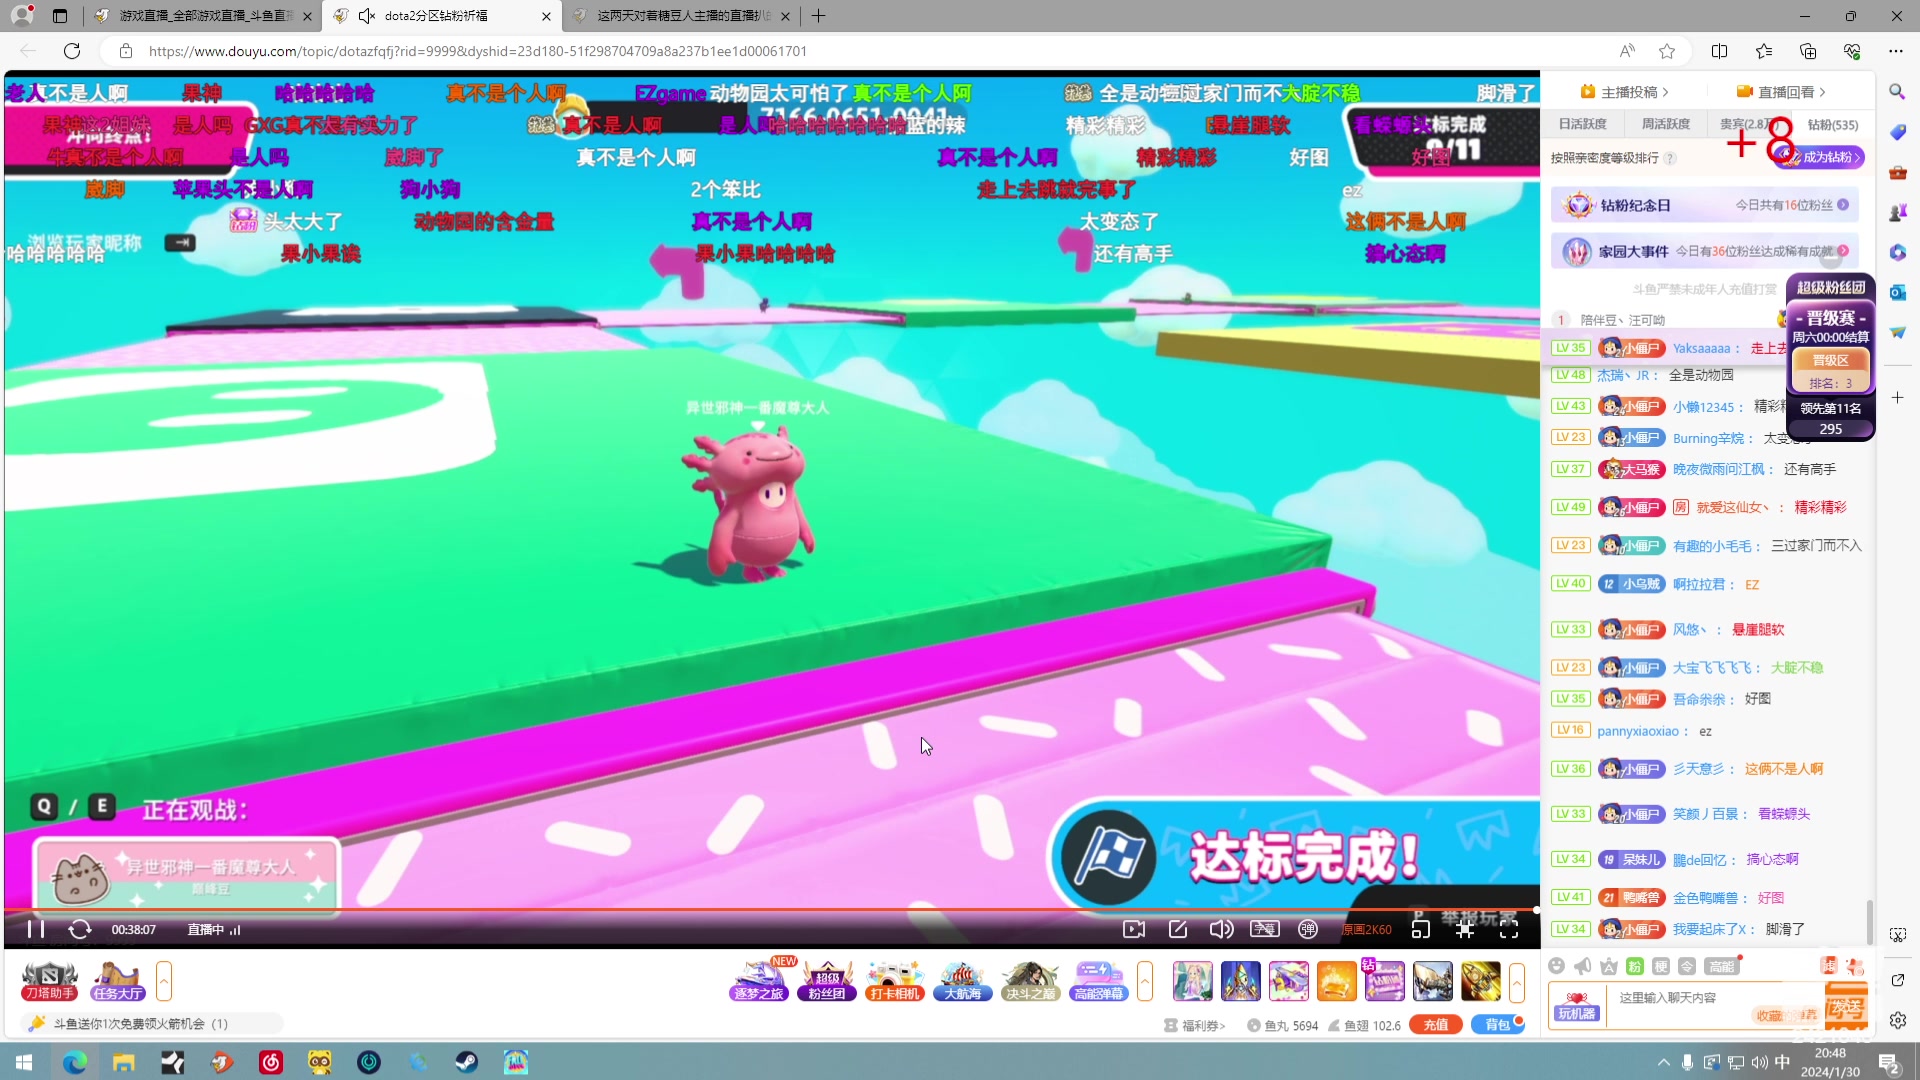Open the emoji picker in chat

click(1556, 965)
